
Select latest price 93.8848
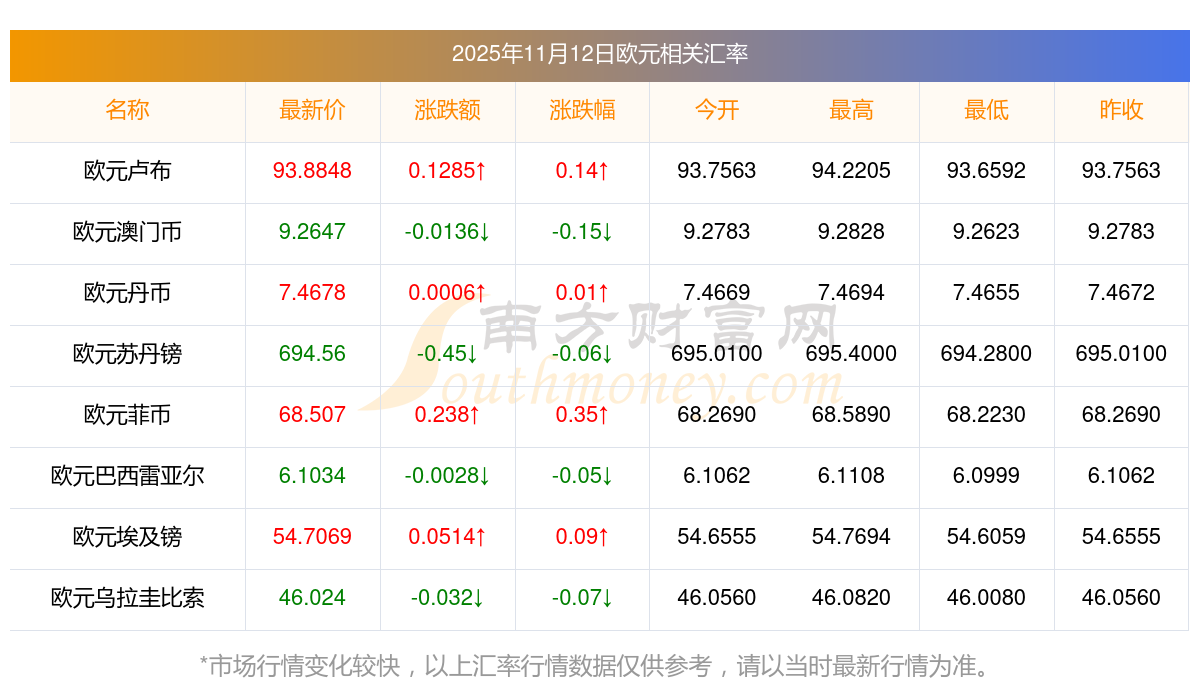[x=312, y=171]
